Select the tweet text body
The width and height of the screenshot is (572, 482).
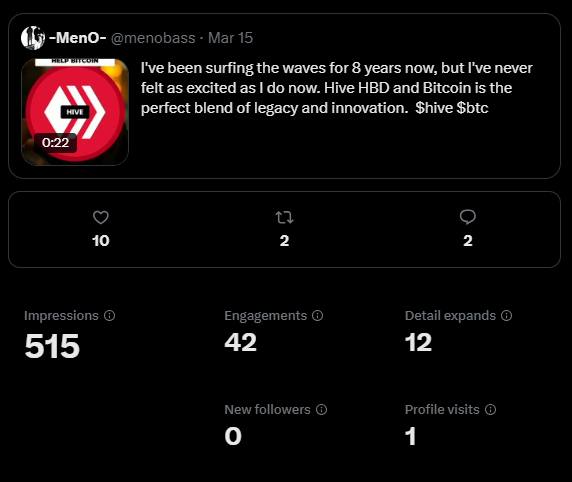coord(337,88)
